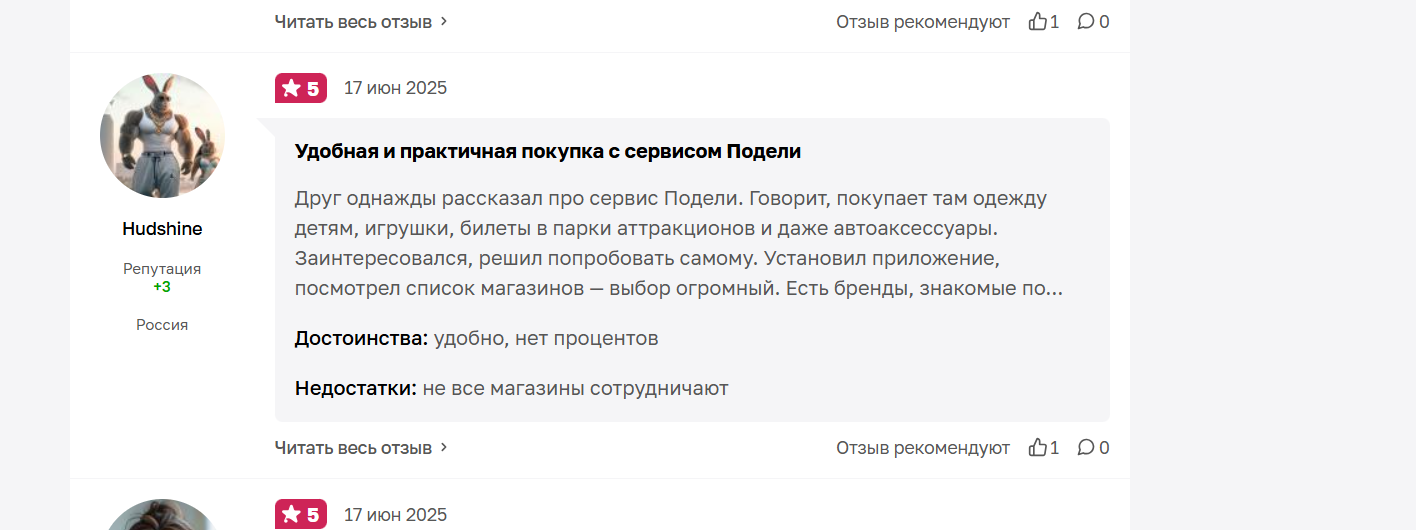The height and width of the screenshot is (530, 1416).
Task: Click "Отзыв рекомендуют" on the topmost review
Action: pos(922,21)
